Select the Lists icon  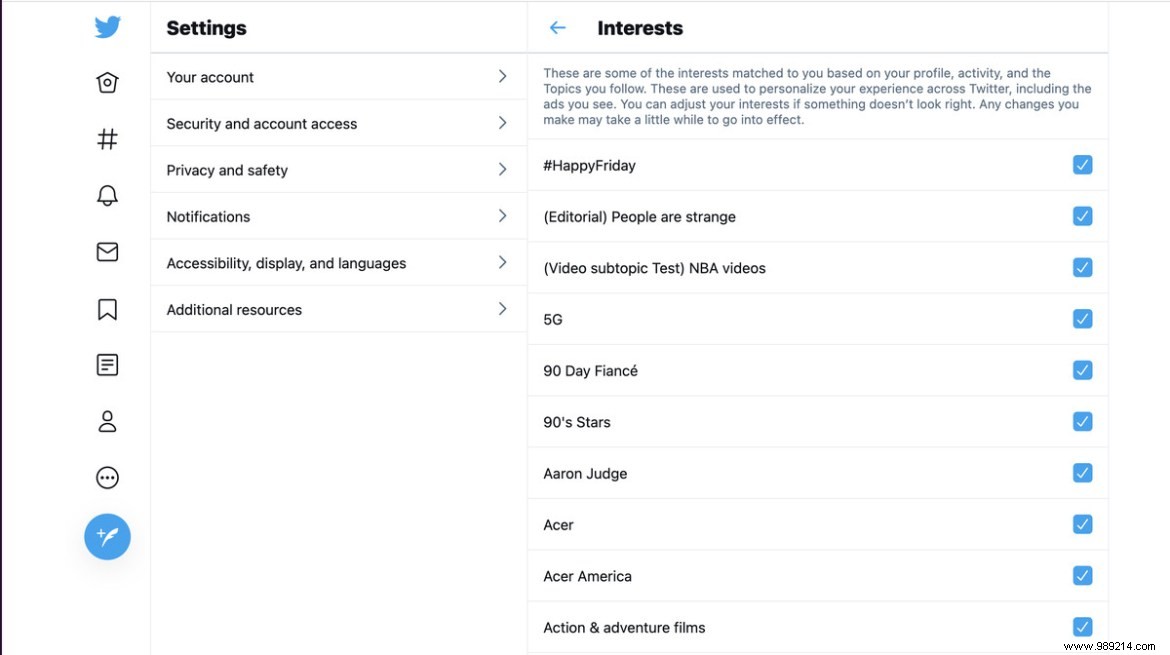(x=107, y=364)
